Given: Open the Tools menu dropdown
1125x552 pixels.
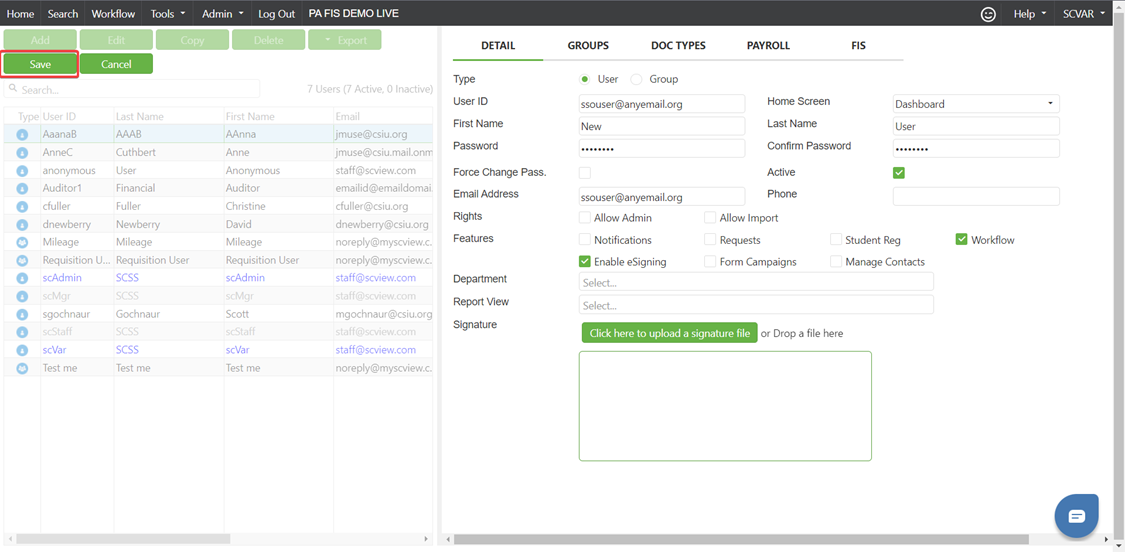Looking at the screenshot, I should pyautogui.click(x=168, y=14).
